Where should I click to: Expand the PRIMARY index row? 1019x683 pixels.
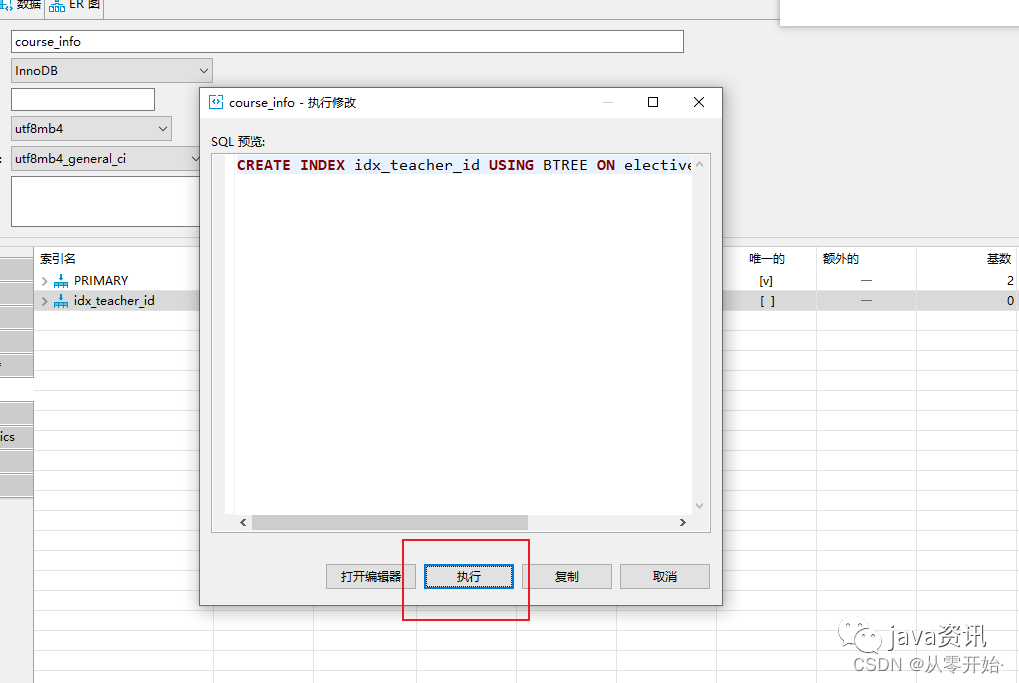(x=44, y=281)
